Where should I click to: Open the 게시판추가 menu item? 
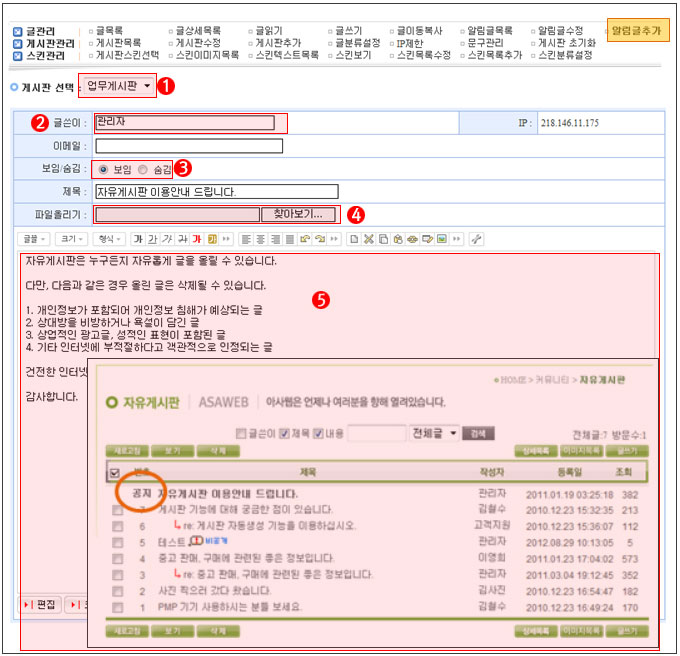point(277,43)
